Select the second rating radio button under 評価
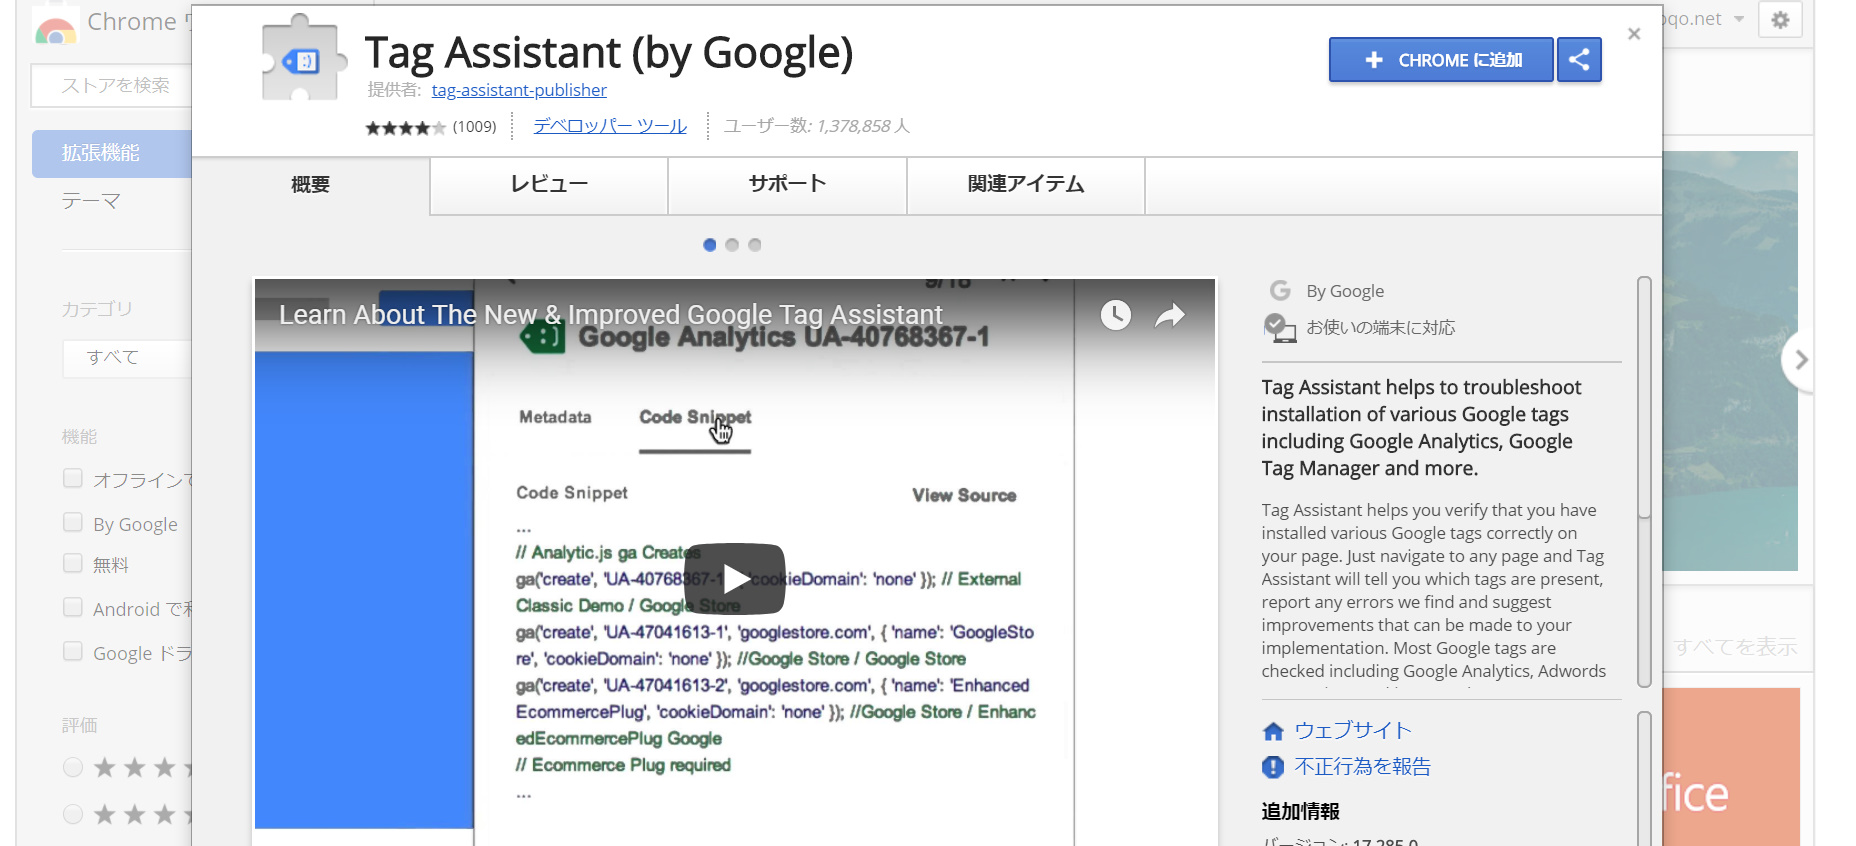 click(x=73, y=814)
